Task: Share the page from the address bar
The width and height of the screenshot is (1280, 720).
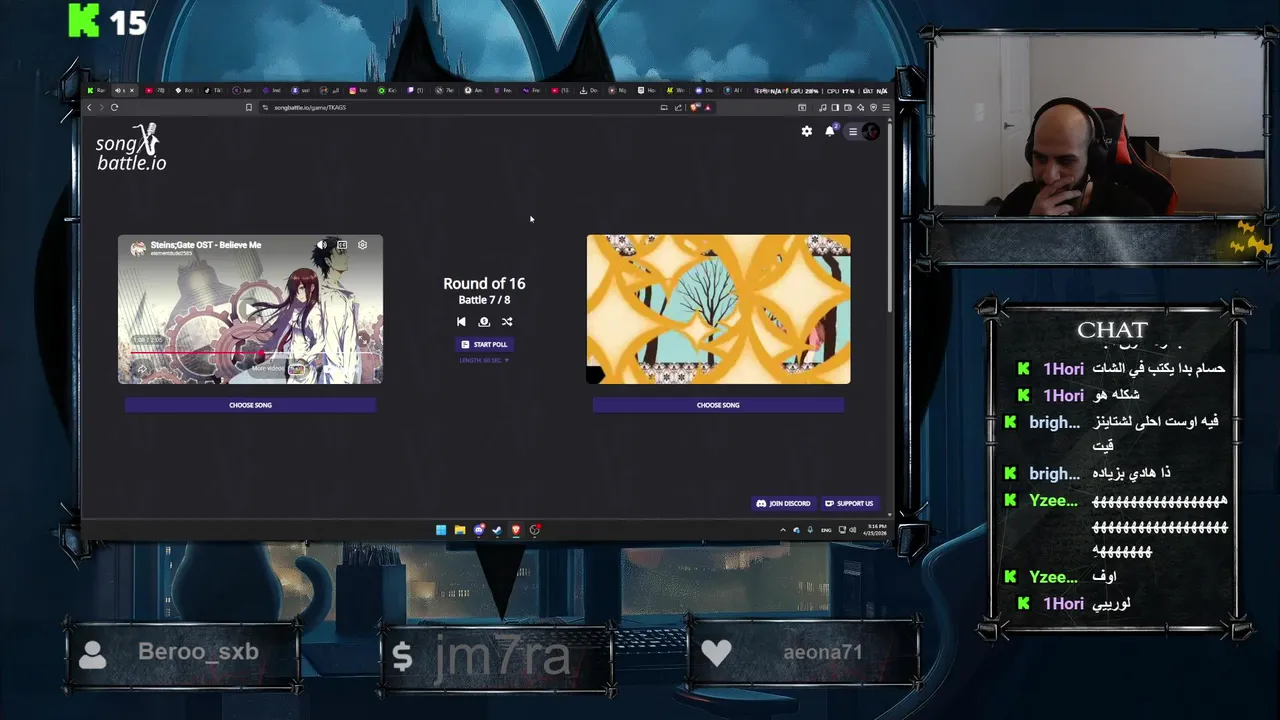Action: pyautogui.click(x=678, y=107)
